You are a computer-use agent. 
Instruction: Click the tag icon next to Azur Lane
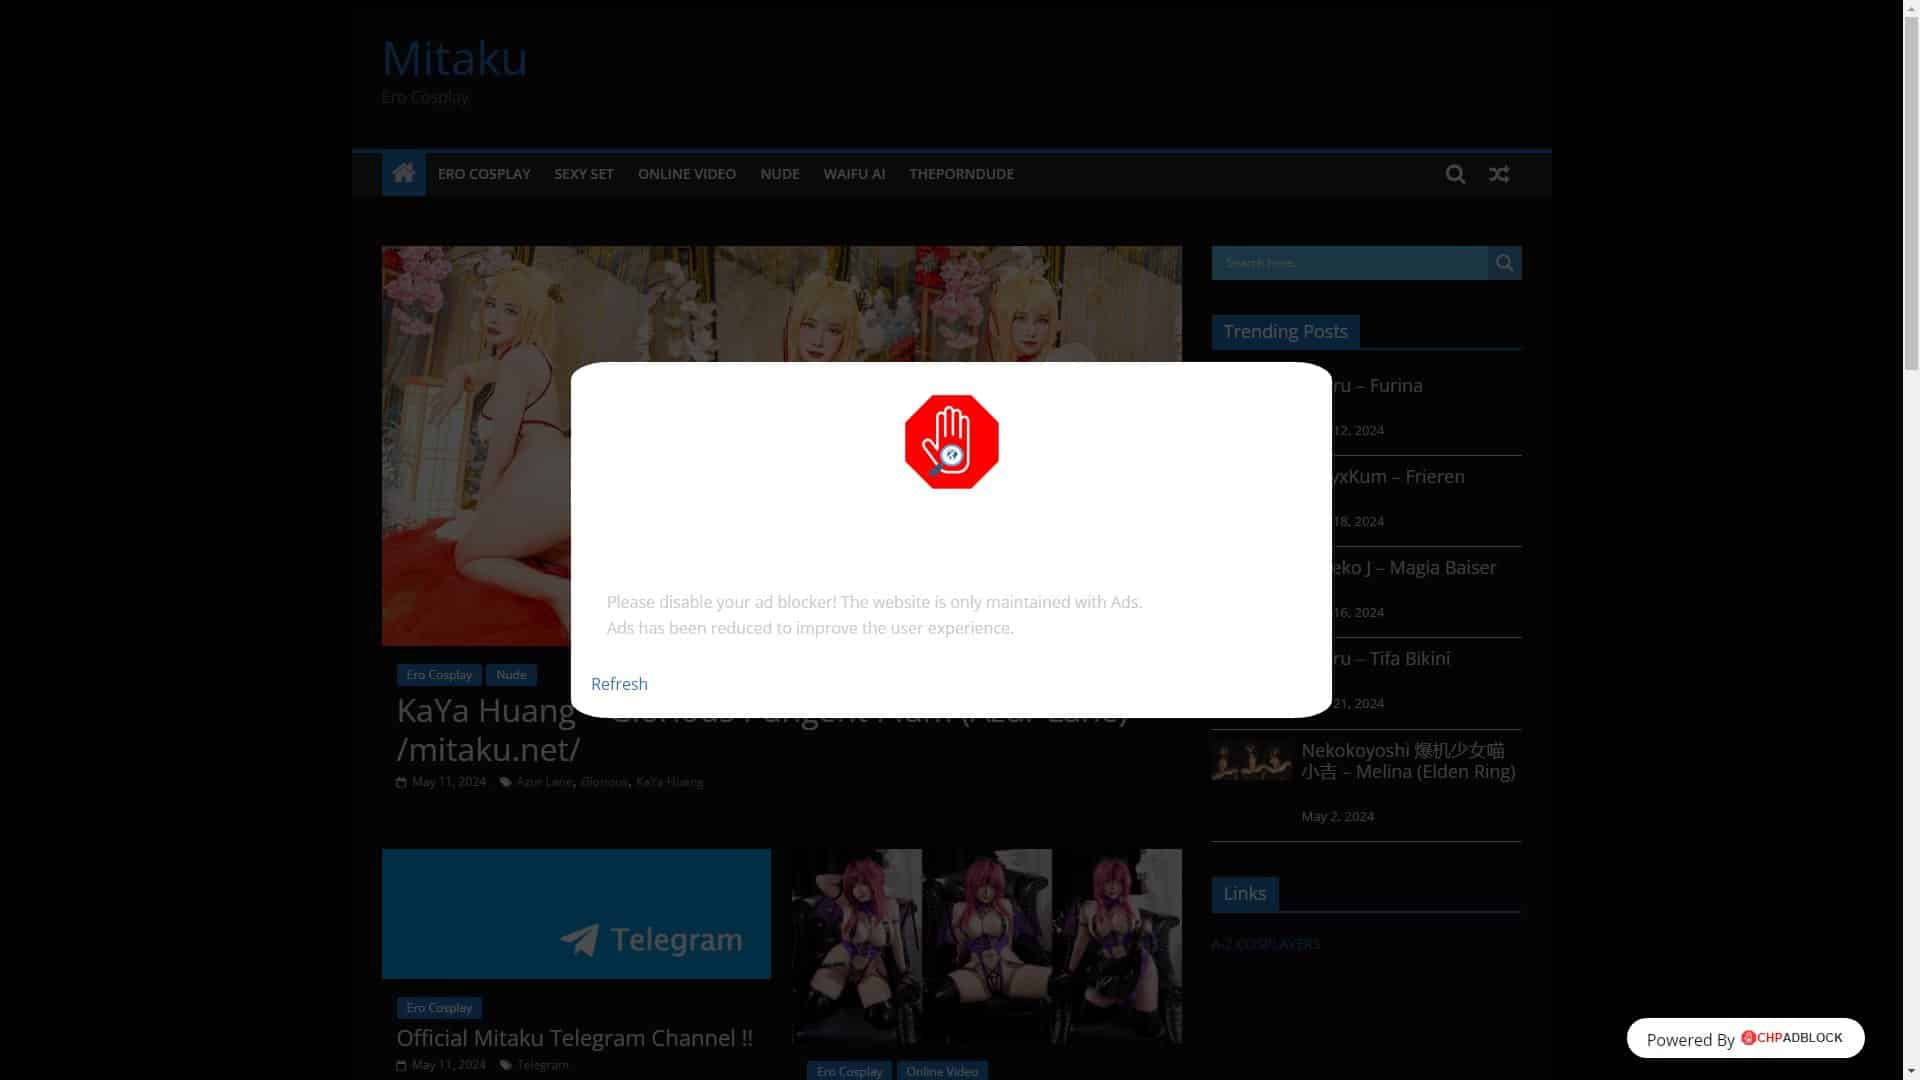pos(506,781)
